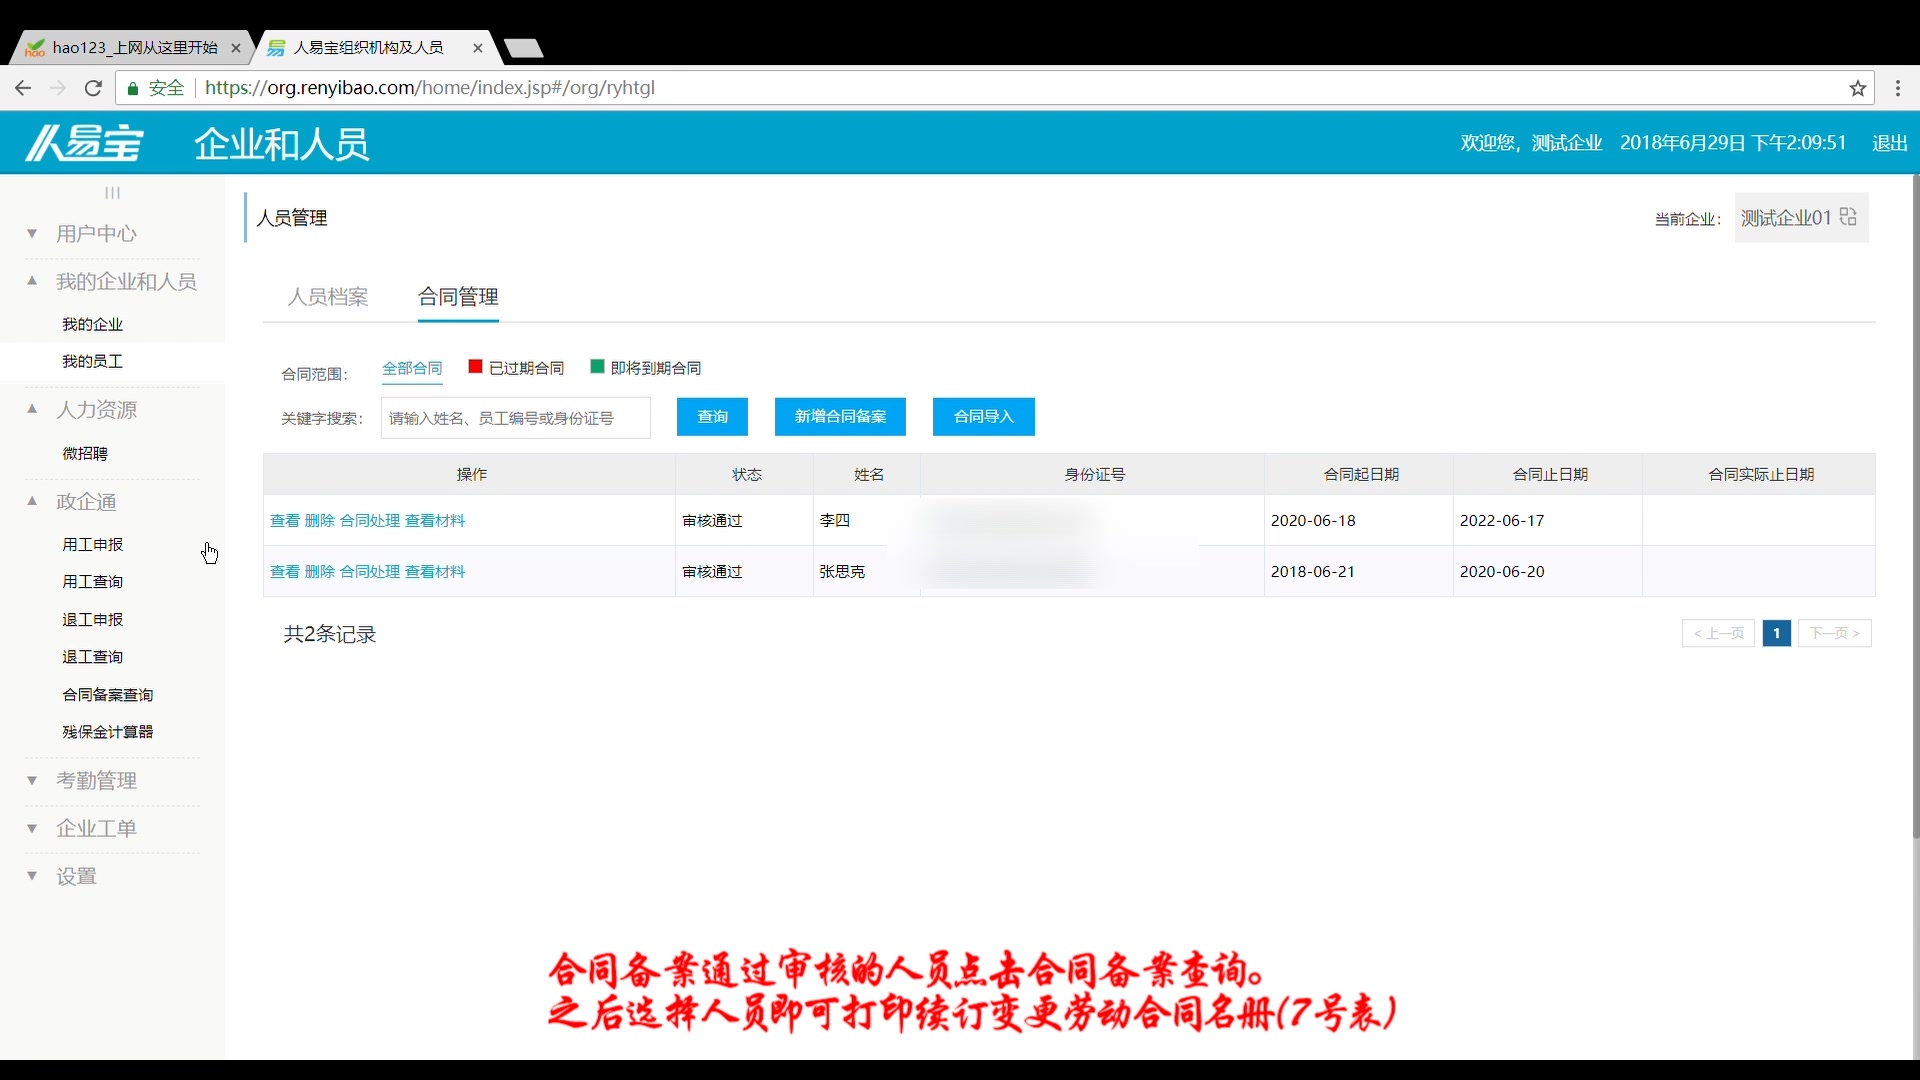Collapse the 政企通 section
The width and height of the screenshot is (1920, 1080).
click(x=86, y=501)
